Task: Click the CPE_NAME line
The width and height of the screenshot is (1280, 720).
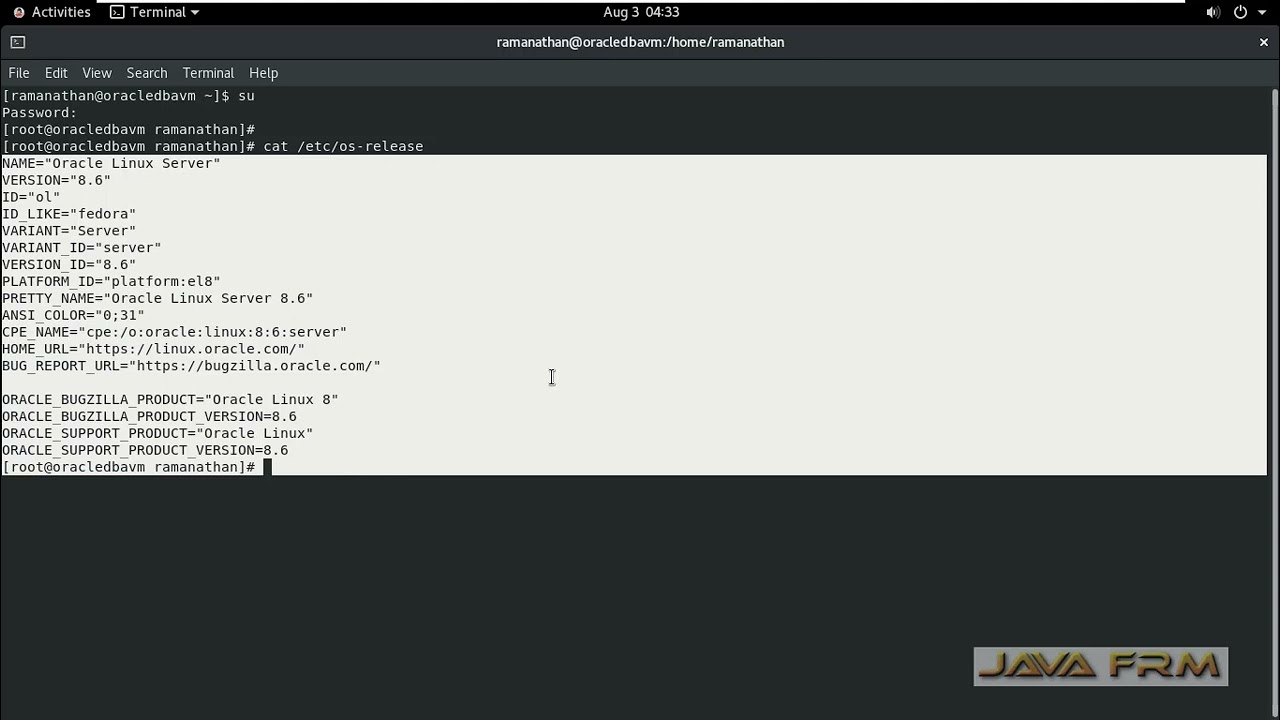Action: 175,332
